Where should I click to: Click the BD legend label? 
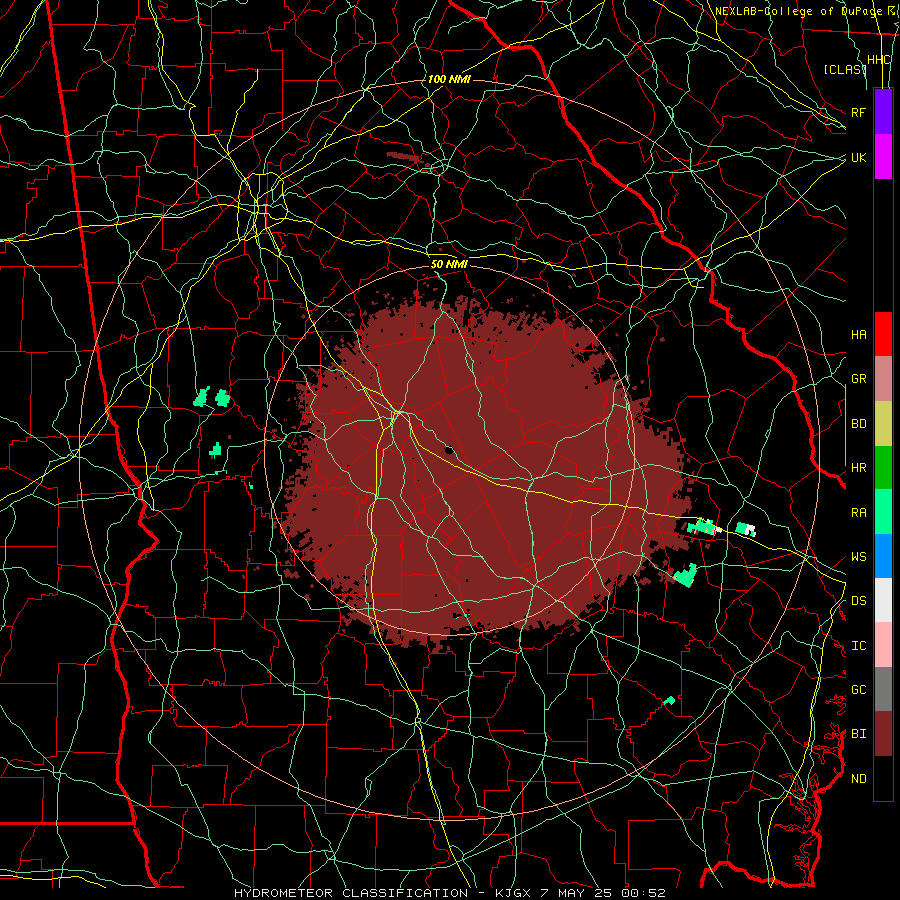[x=858, y=424]
